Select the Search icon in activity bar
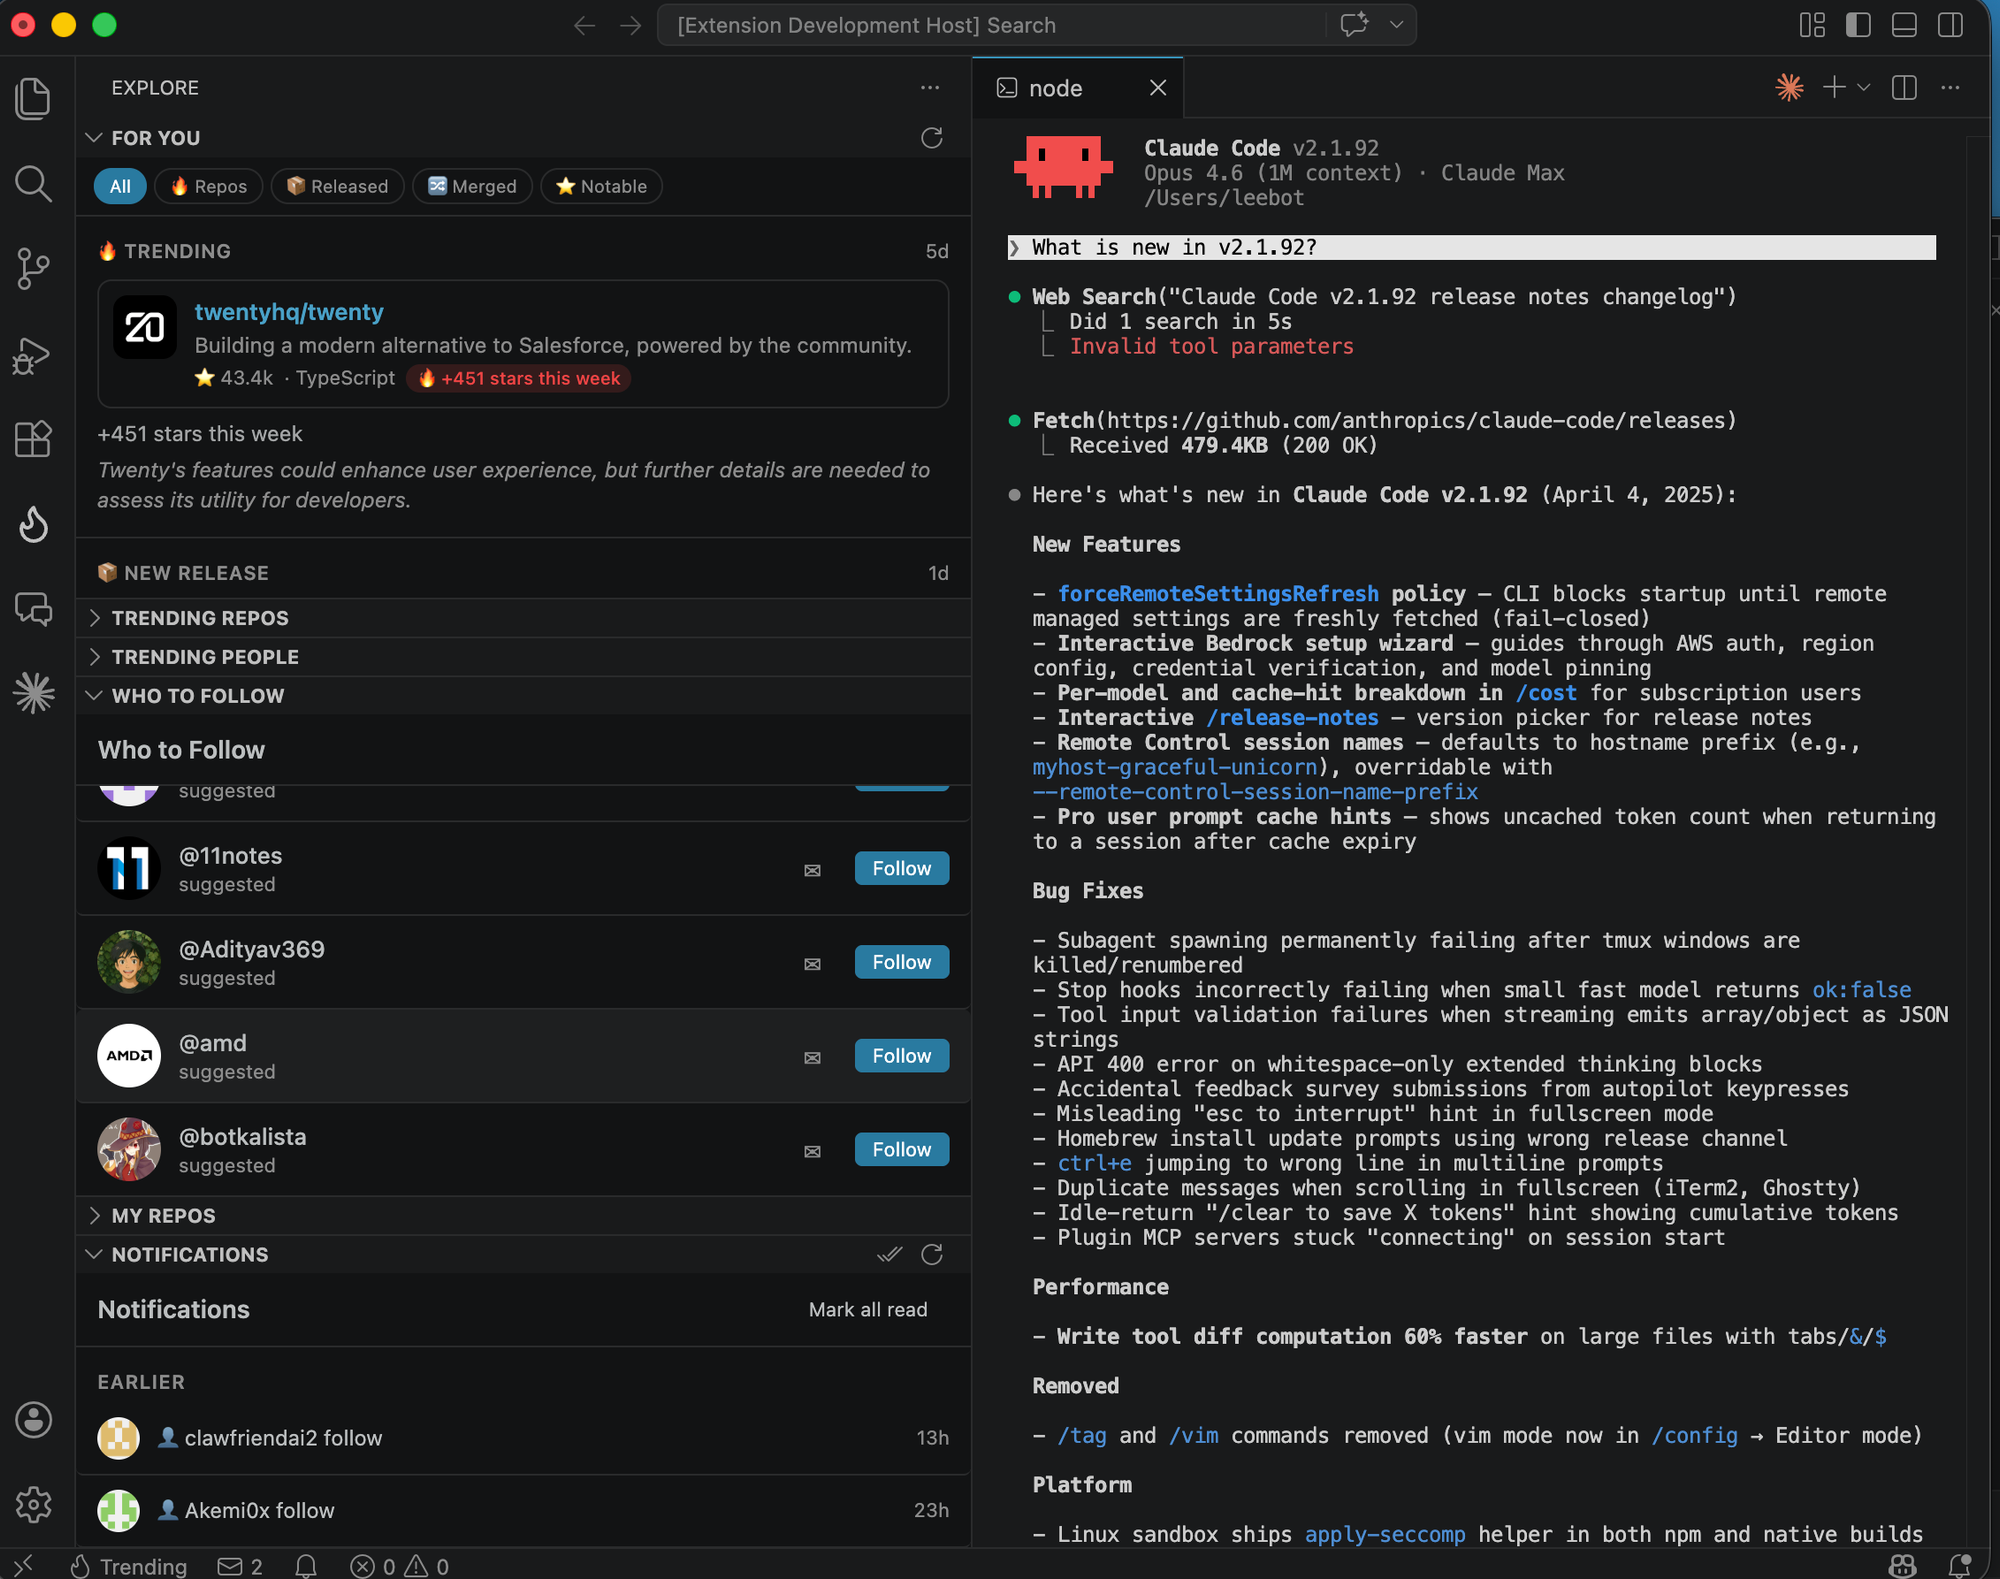 pos(33,184)
